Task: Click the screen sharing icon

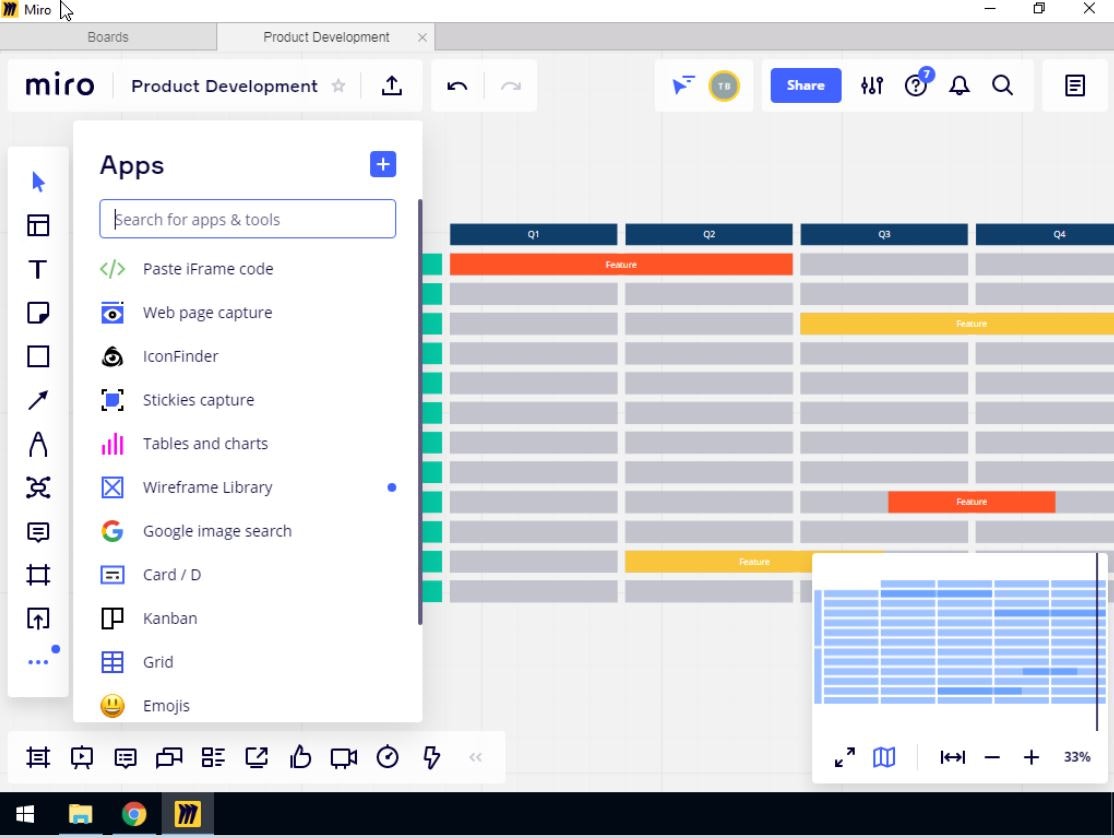Action: tap(256, 758)
